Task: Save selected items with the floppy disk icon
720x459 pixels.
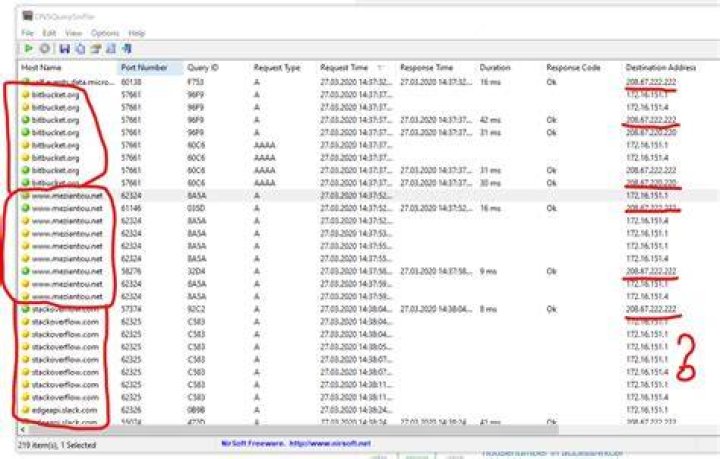Action: coord(65,48)
